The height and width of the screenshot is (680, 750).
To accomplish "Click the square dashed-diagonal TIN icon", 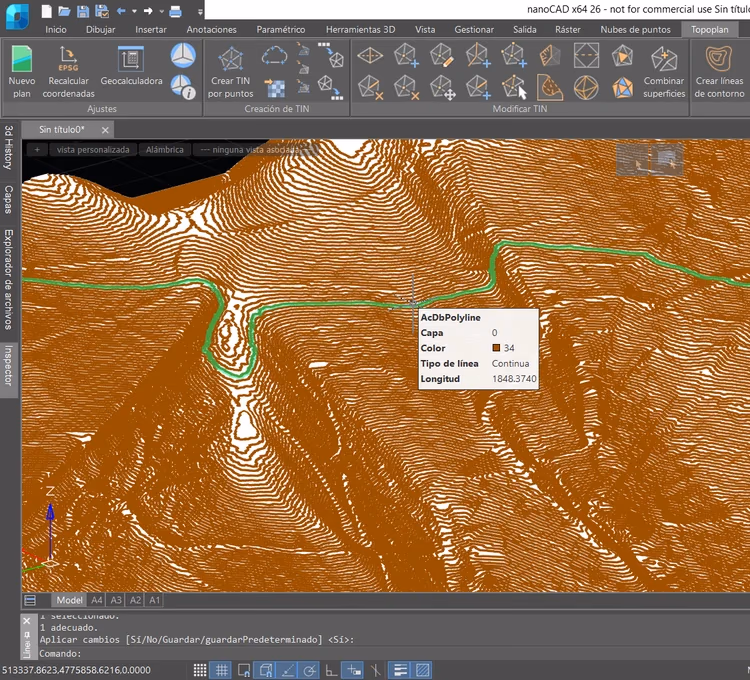I will click(586, 55).
